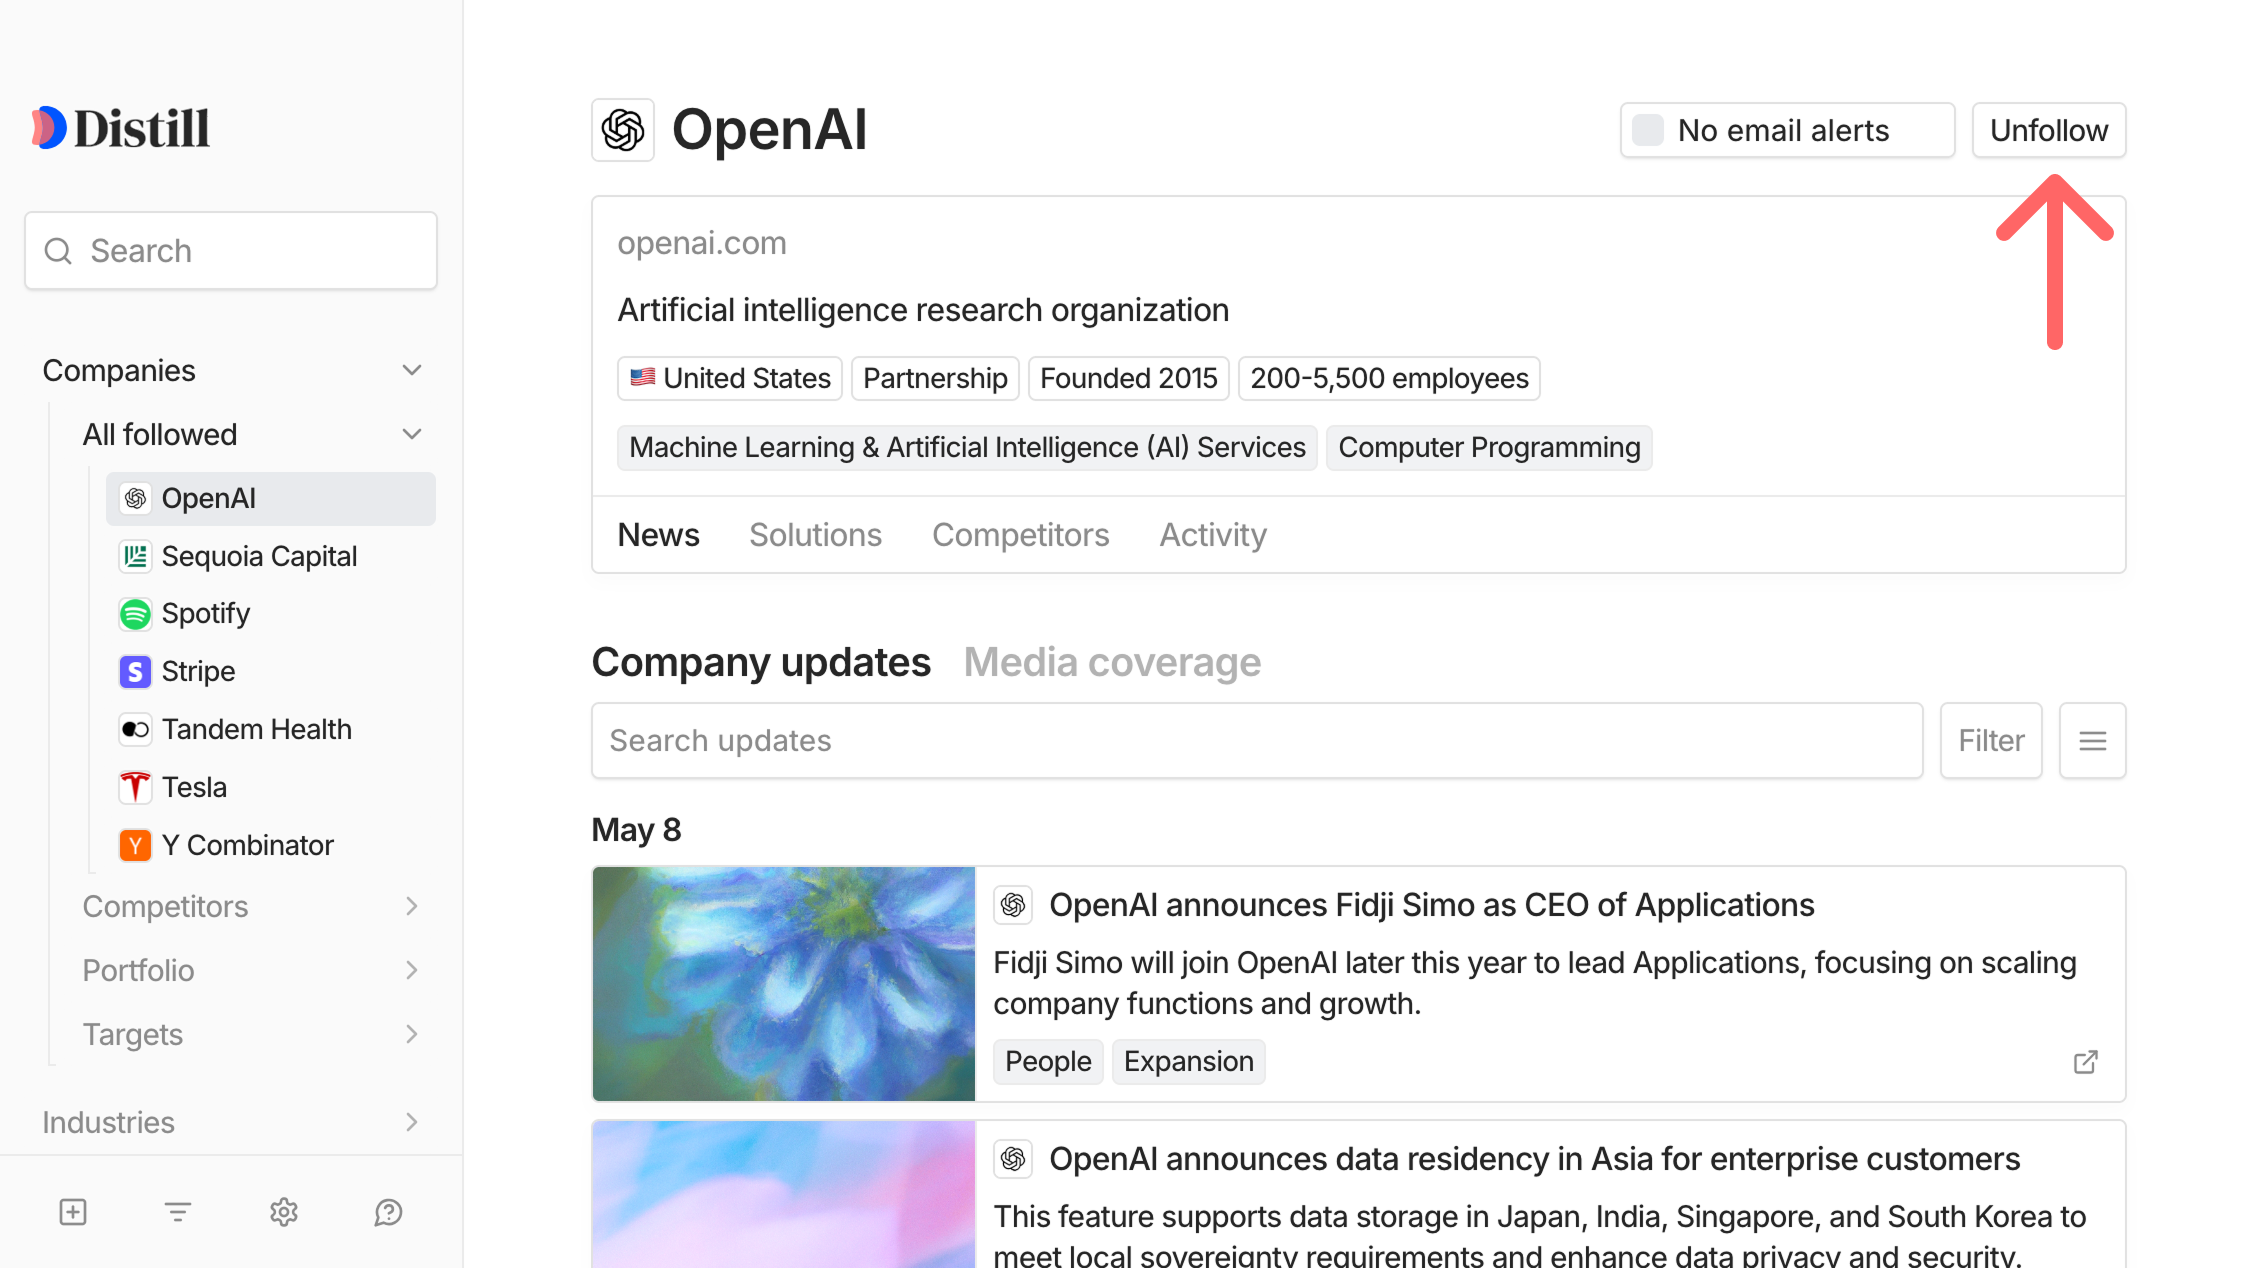This screenshot has height=1268, width=2254.
Task: Switch to the Media coverage tab
Action: coord(1112,661)
